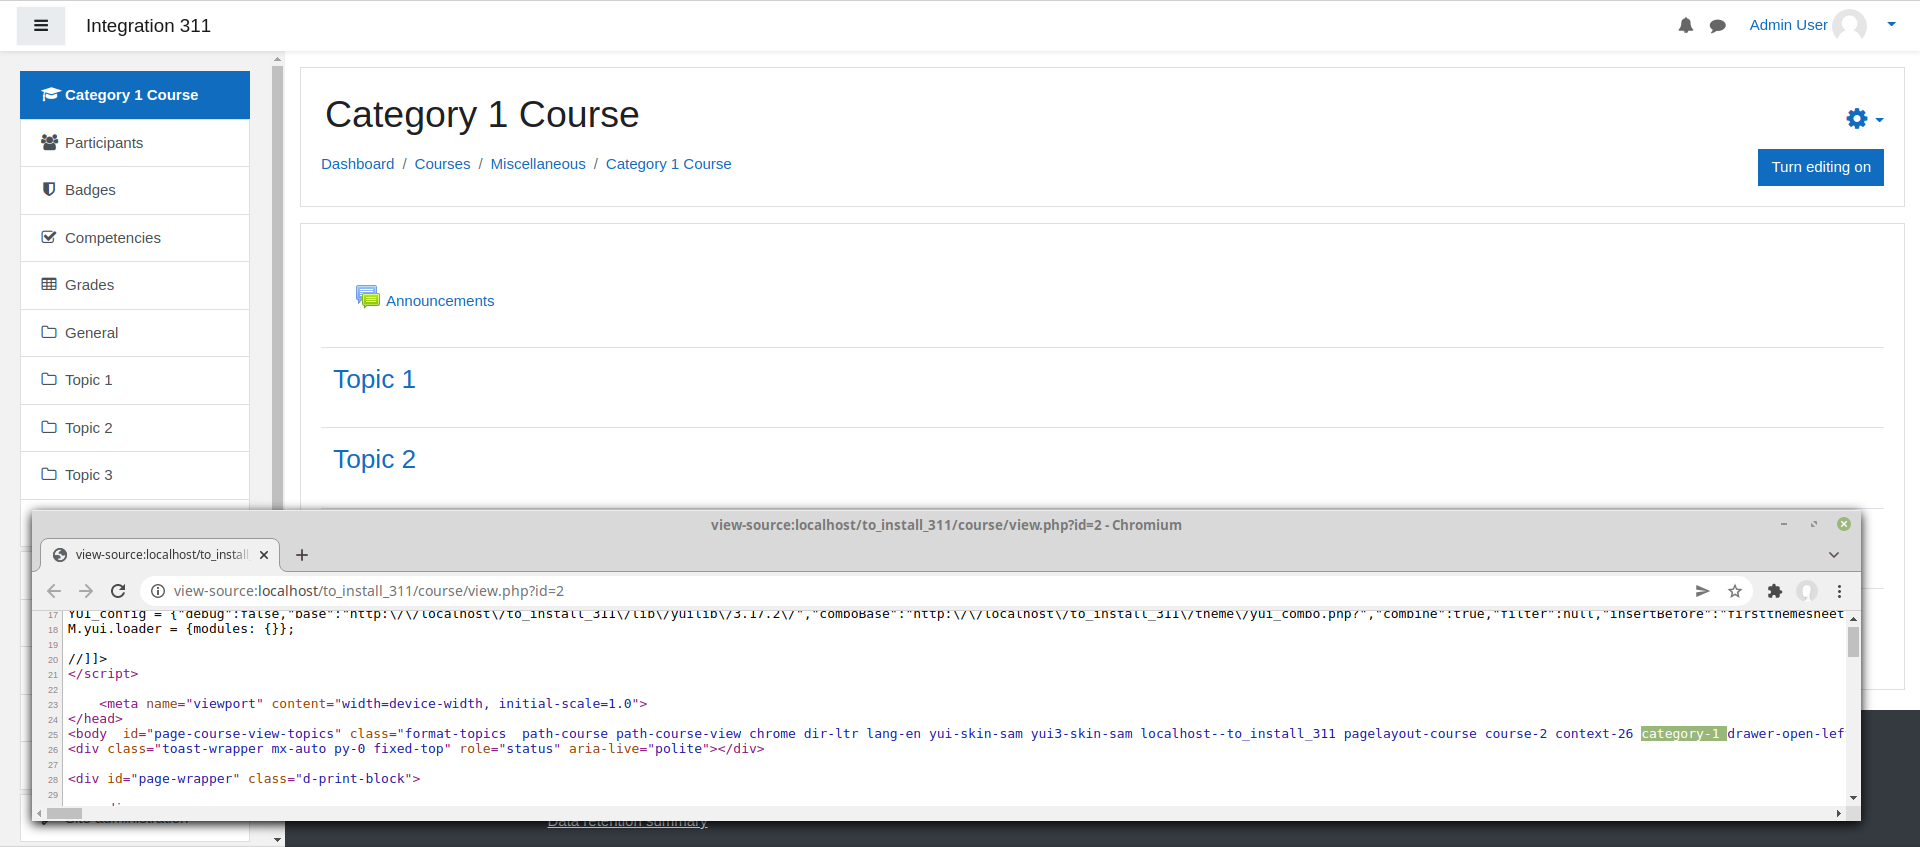Close the view-source tab in Chromium
Viewport: 1920px width, 847px height.
click(264, 555)
